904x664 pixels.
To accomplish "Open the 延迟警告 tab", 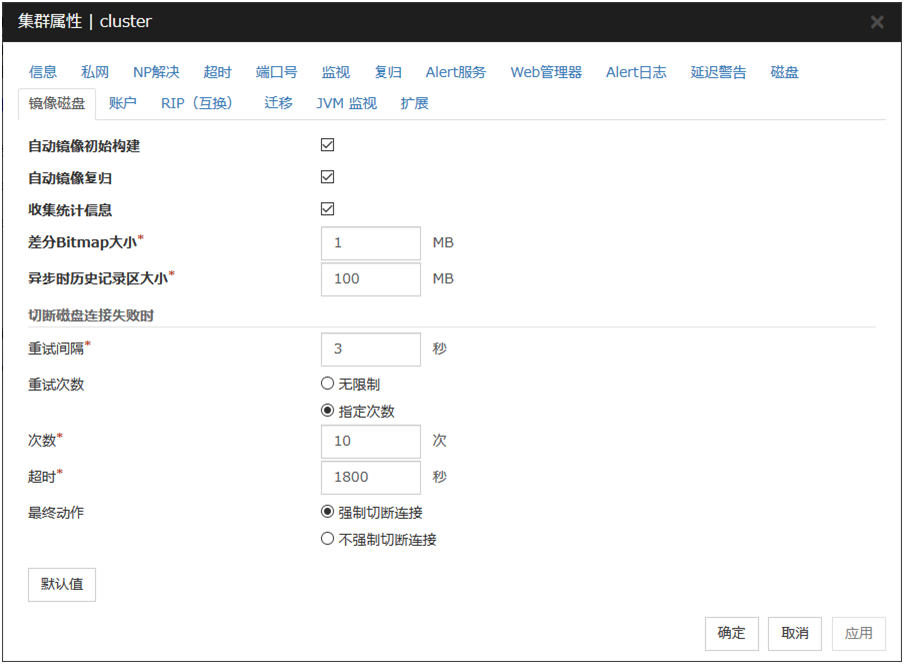I will coord(718,72).
